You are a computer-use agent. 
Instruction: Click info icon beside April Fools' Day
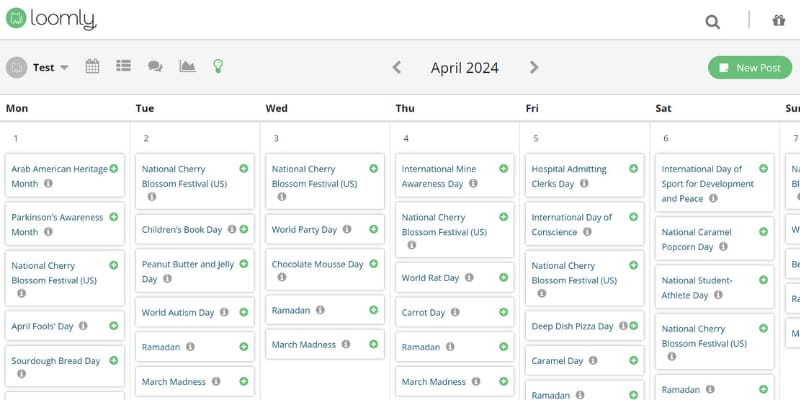[84, 326]
